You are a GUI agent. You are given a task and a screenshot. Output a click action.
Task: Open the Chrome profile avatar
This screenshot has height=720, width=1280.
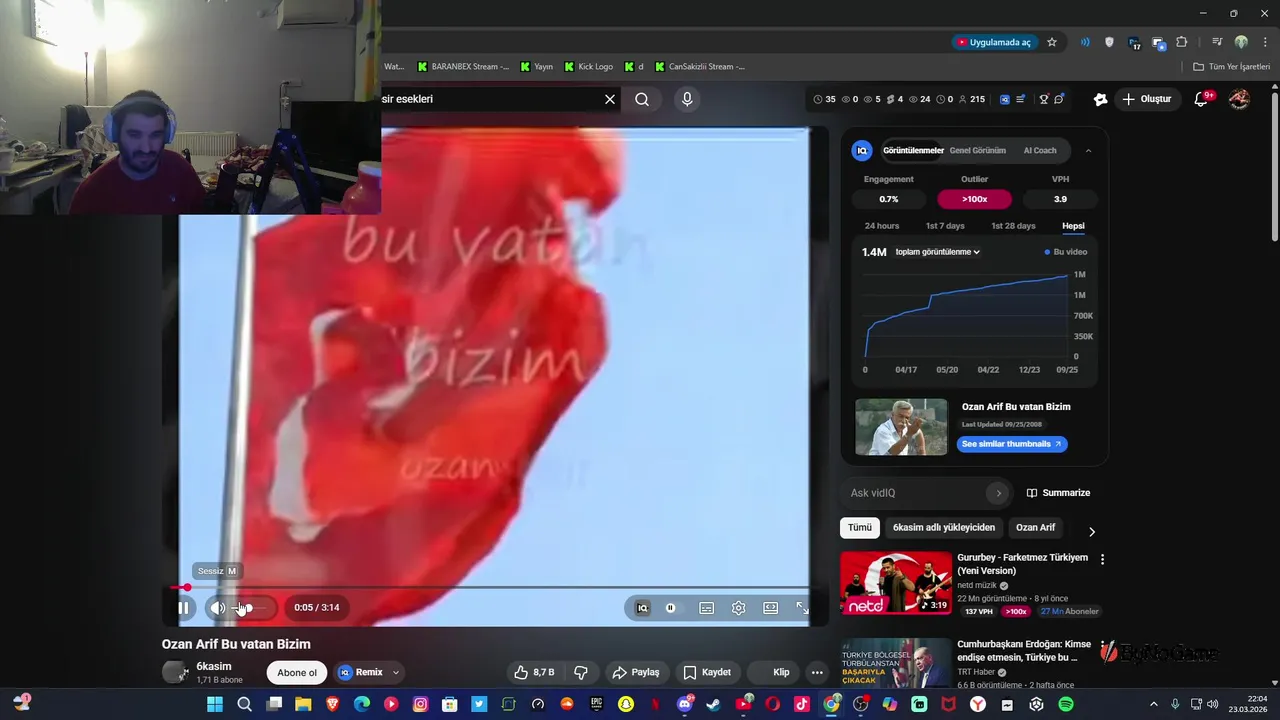point(1241,42)
